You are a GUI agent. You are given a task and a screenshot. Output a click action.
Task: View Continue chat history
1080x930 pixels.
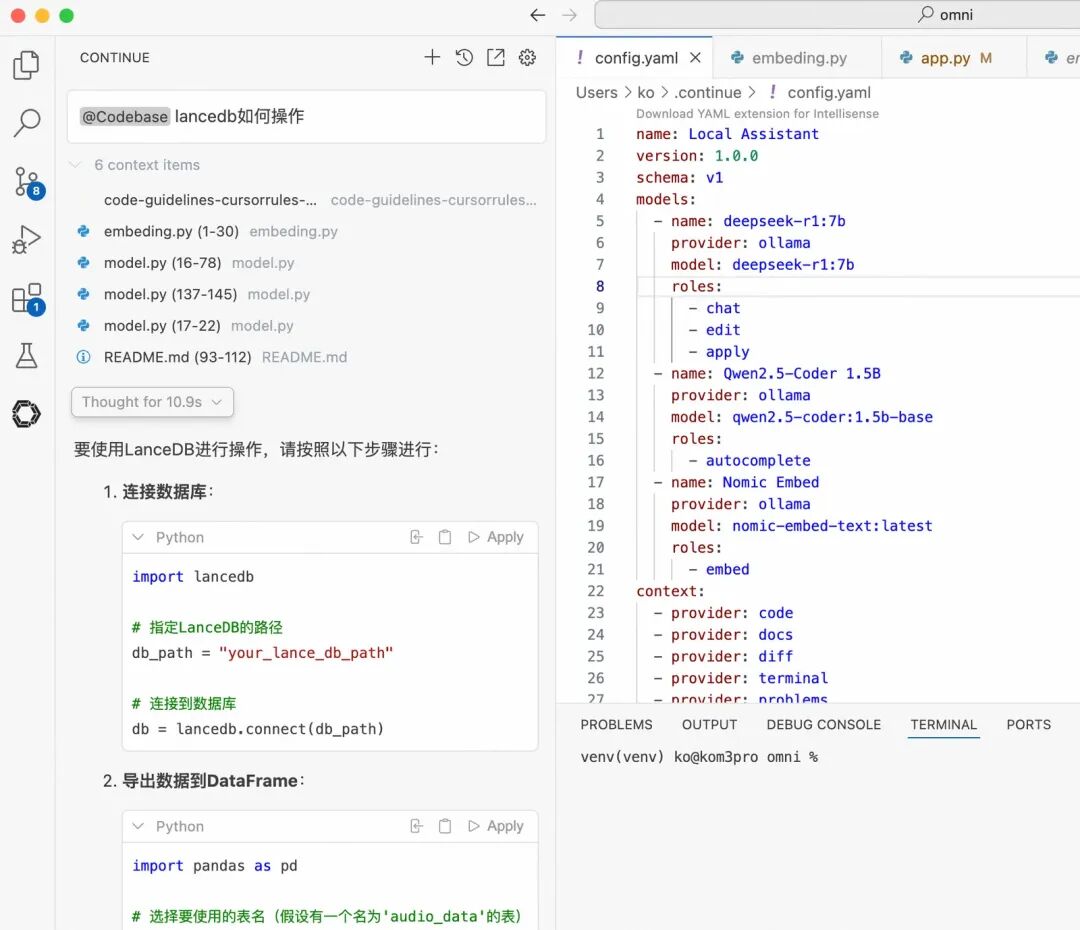464,57
